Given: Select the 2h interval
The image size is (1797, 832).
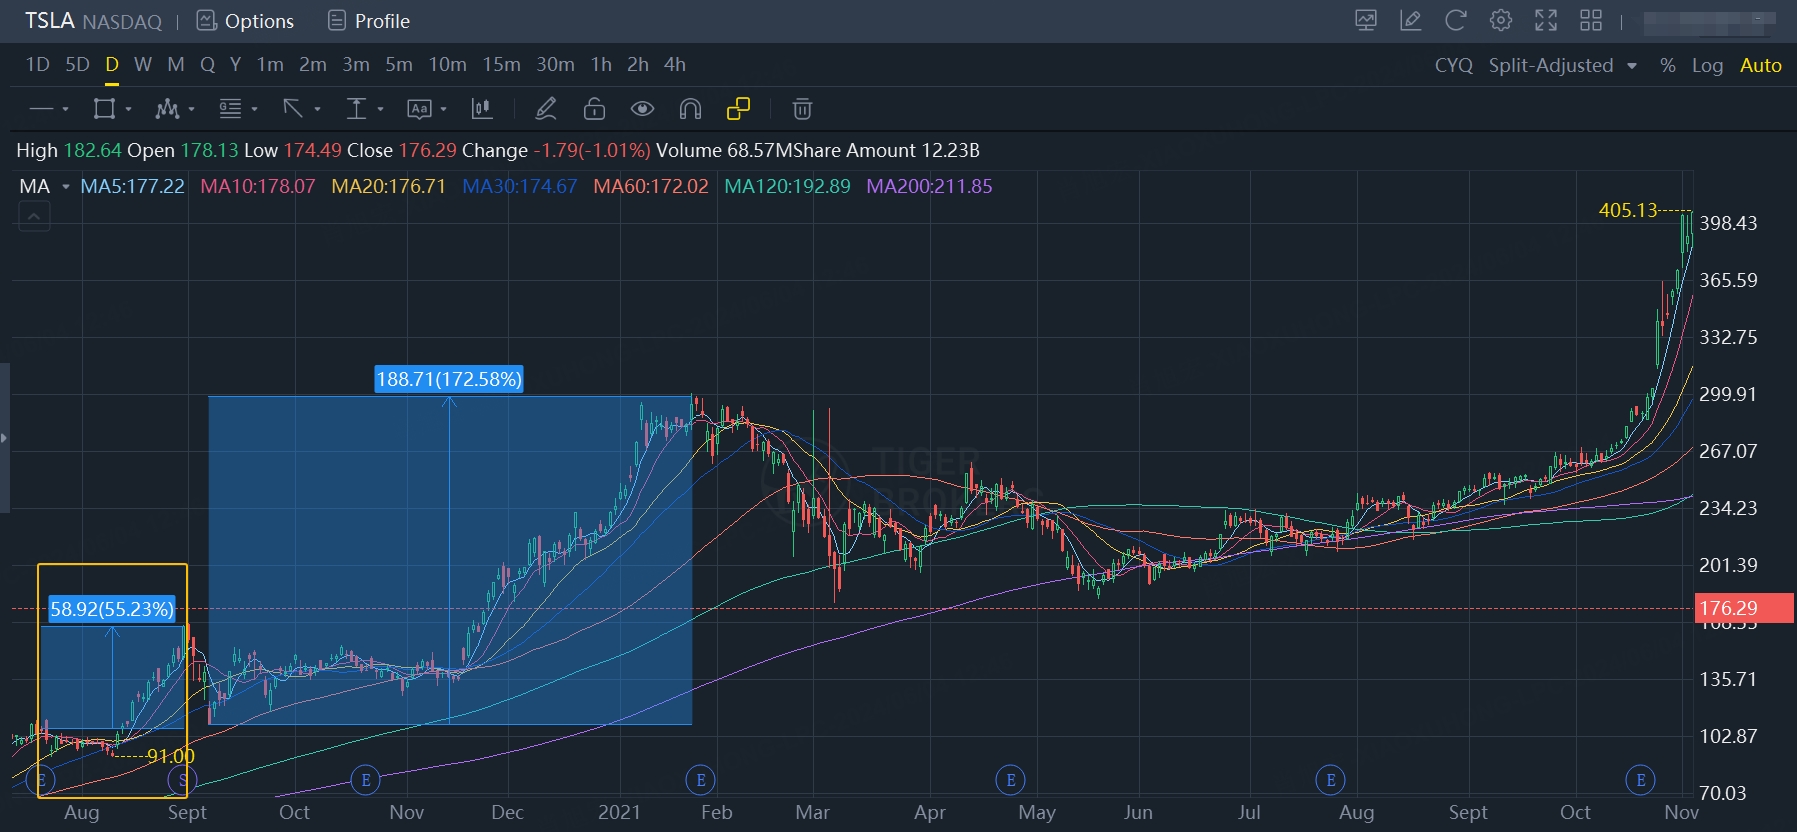Looking at the screenshot, I should (x=638, y=65).
